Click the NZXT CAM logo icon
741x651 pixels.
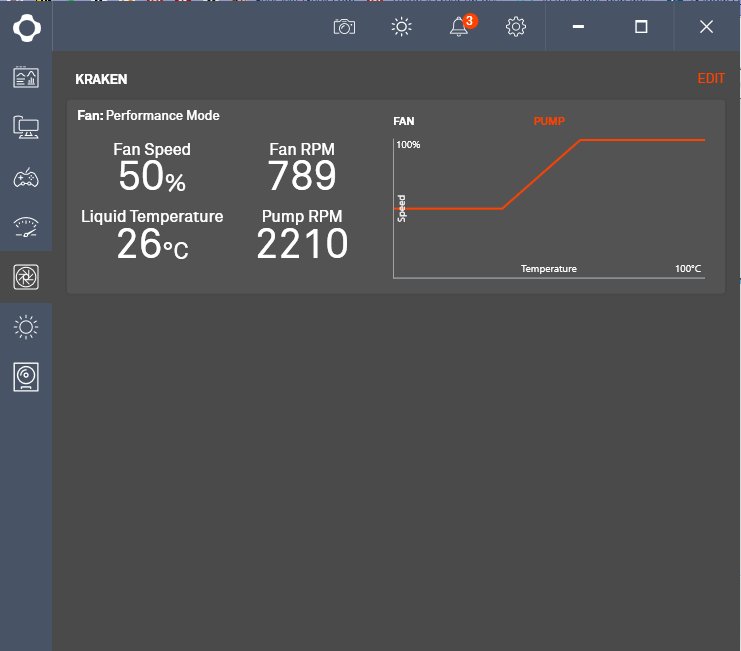26,27
